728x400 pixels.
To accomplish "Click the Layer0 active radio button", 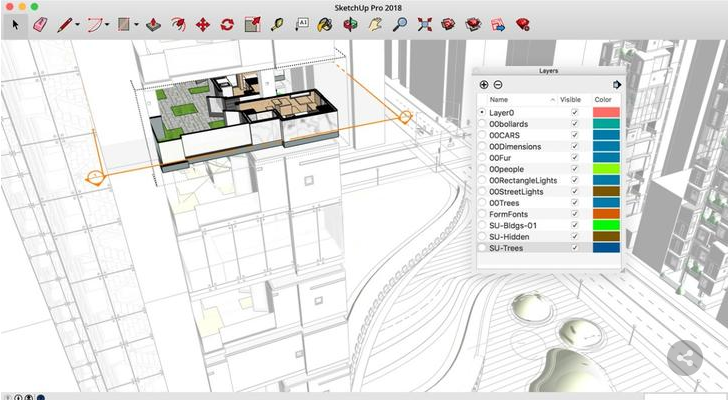I will coord(482,112).
